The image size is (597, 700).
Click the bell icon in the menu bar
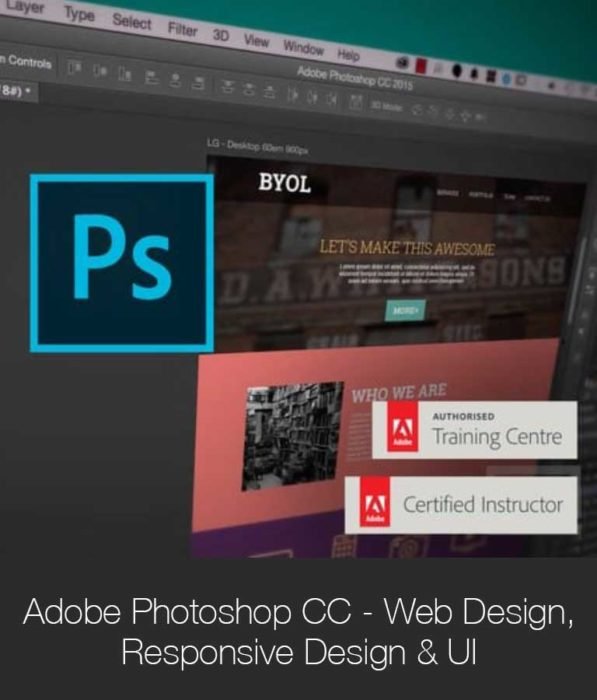[473, 73]
